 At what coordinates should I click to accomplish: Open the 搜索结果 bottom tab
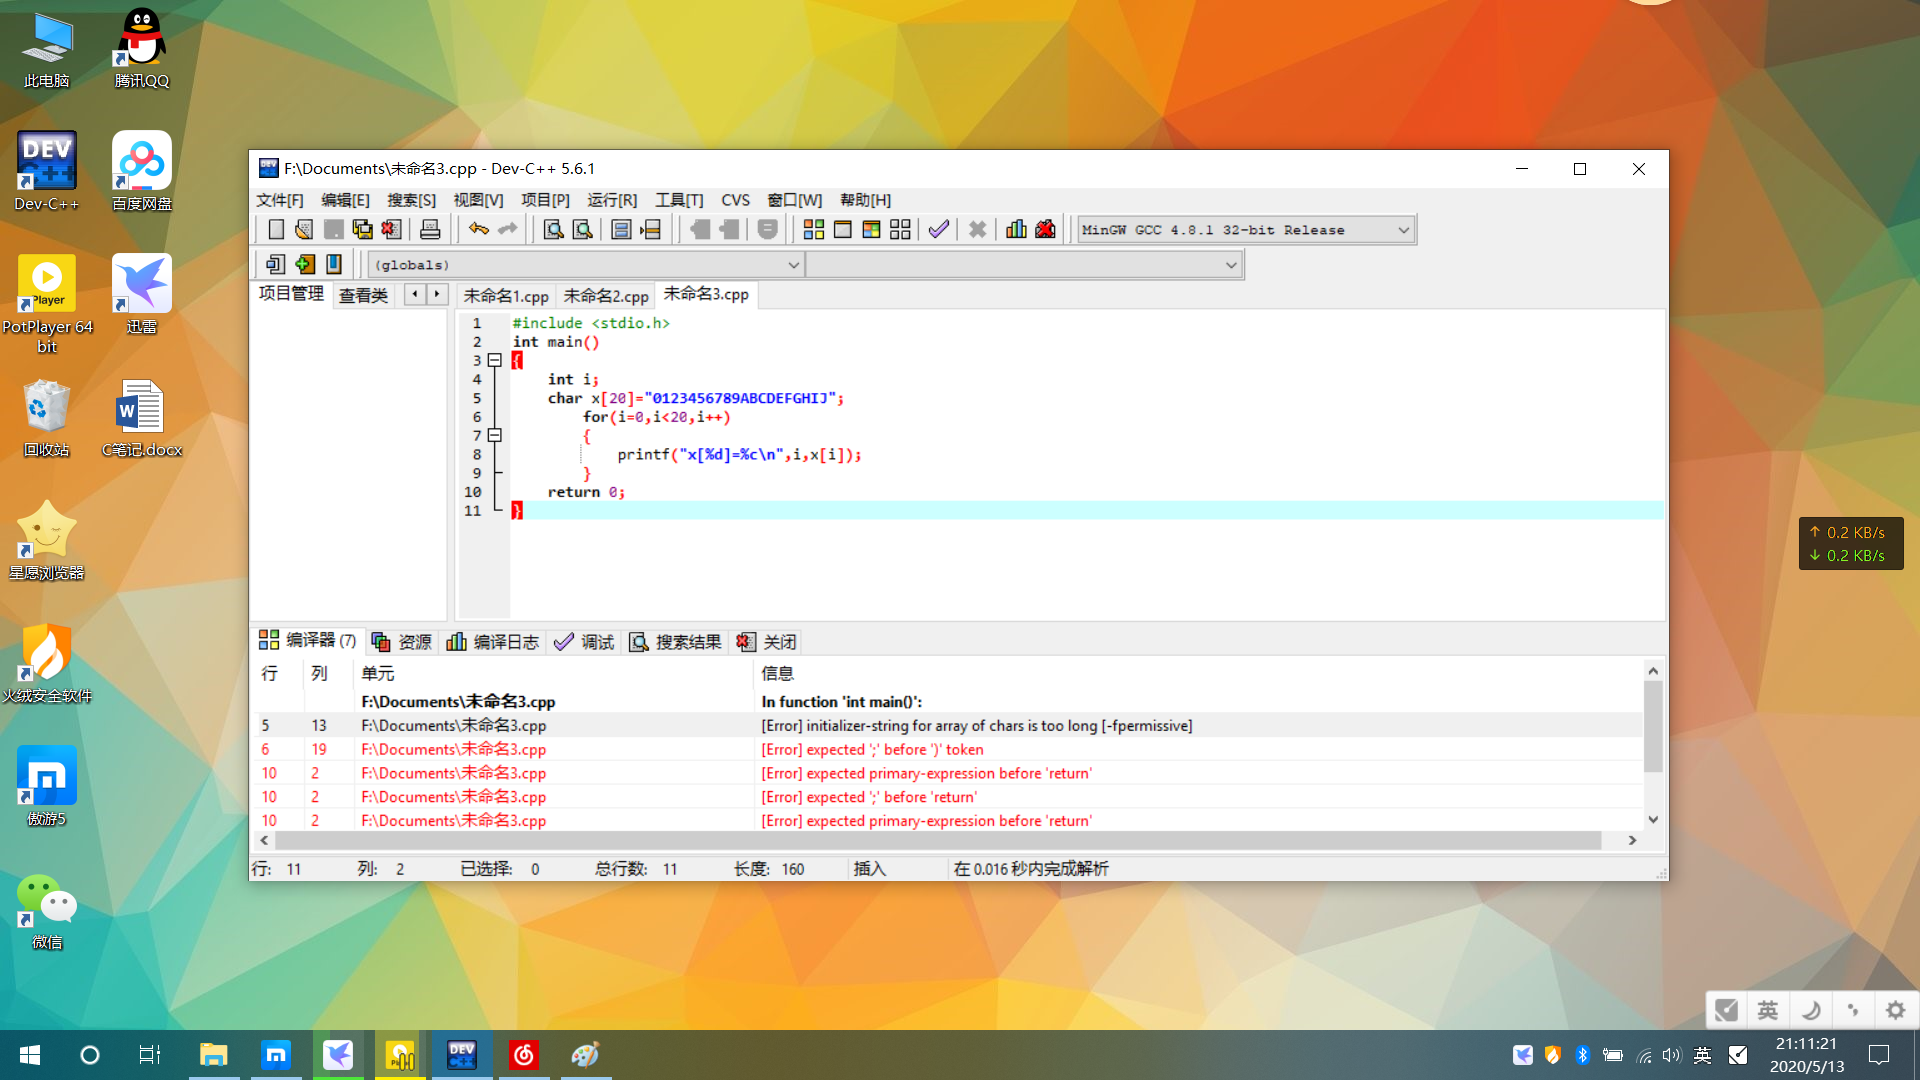pyautogui.click(x=676, y=642)
